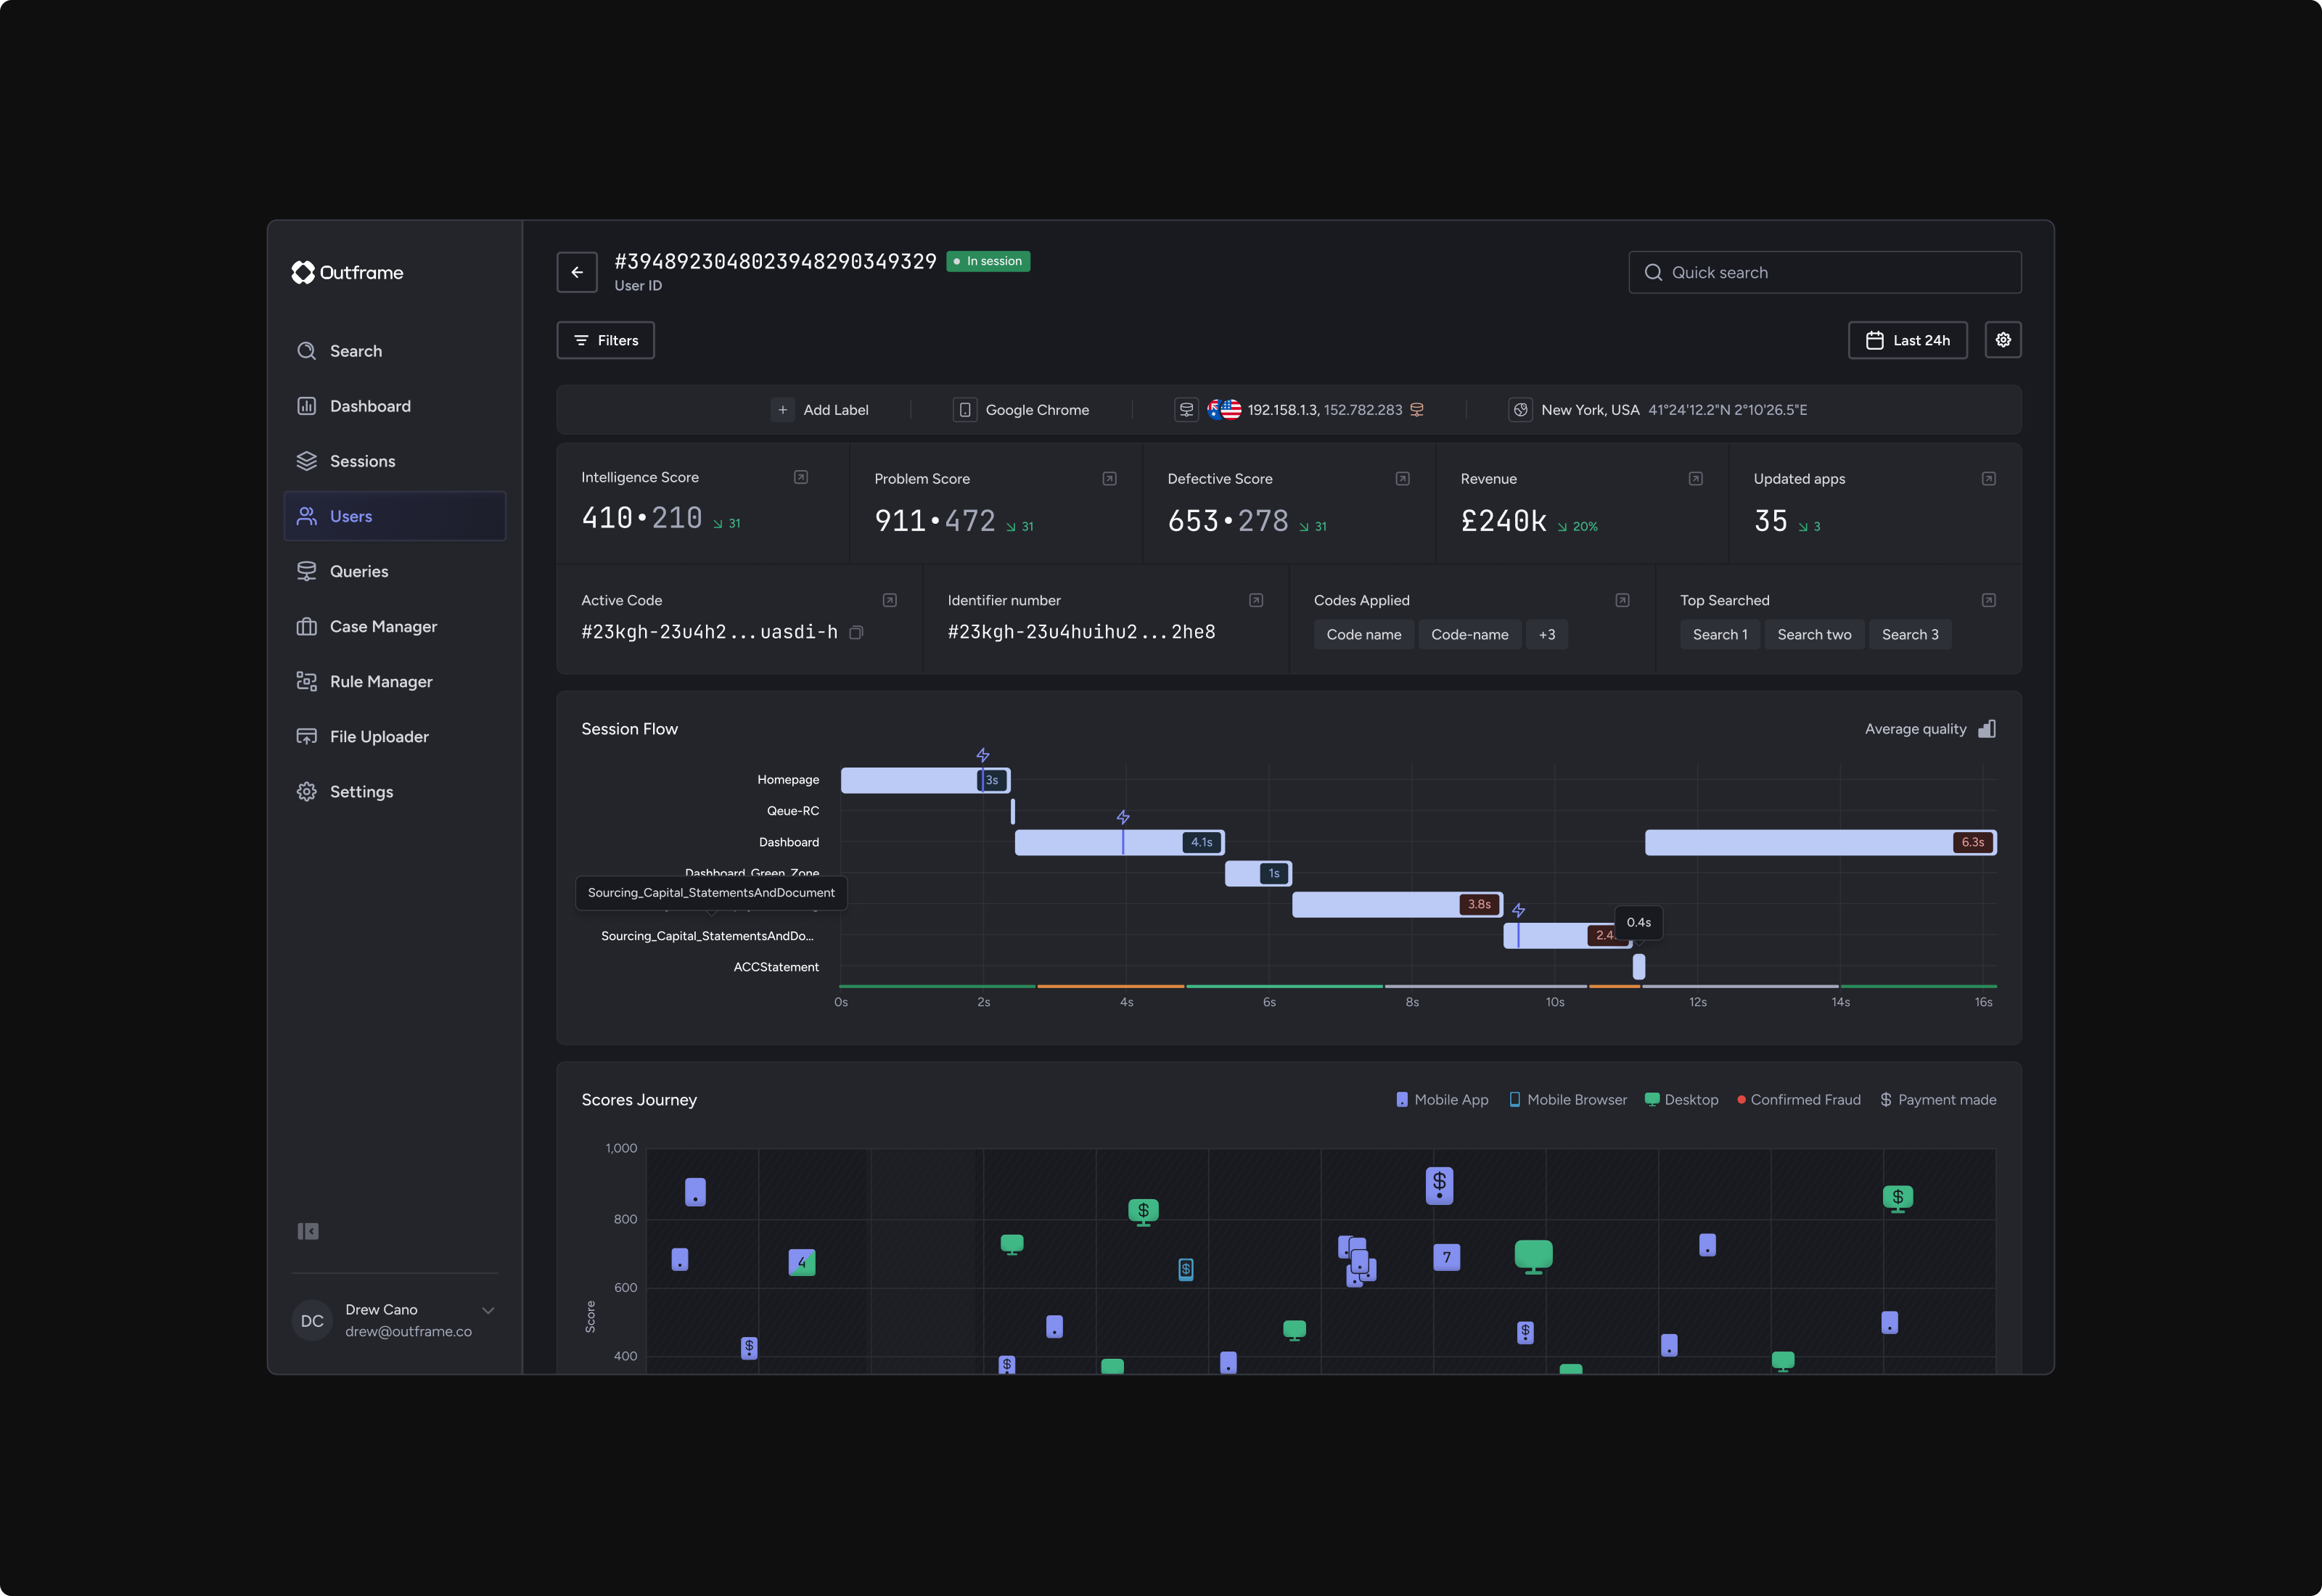Viewport: 2322px width, 1596px height.
Task: Open the Queries section
Action: (359, 571)
